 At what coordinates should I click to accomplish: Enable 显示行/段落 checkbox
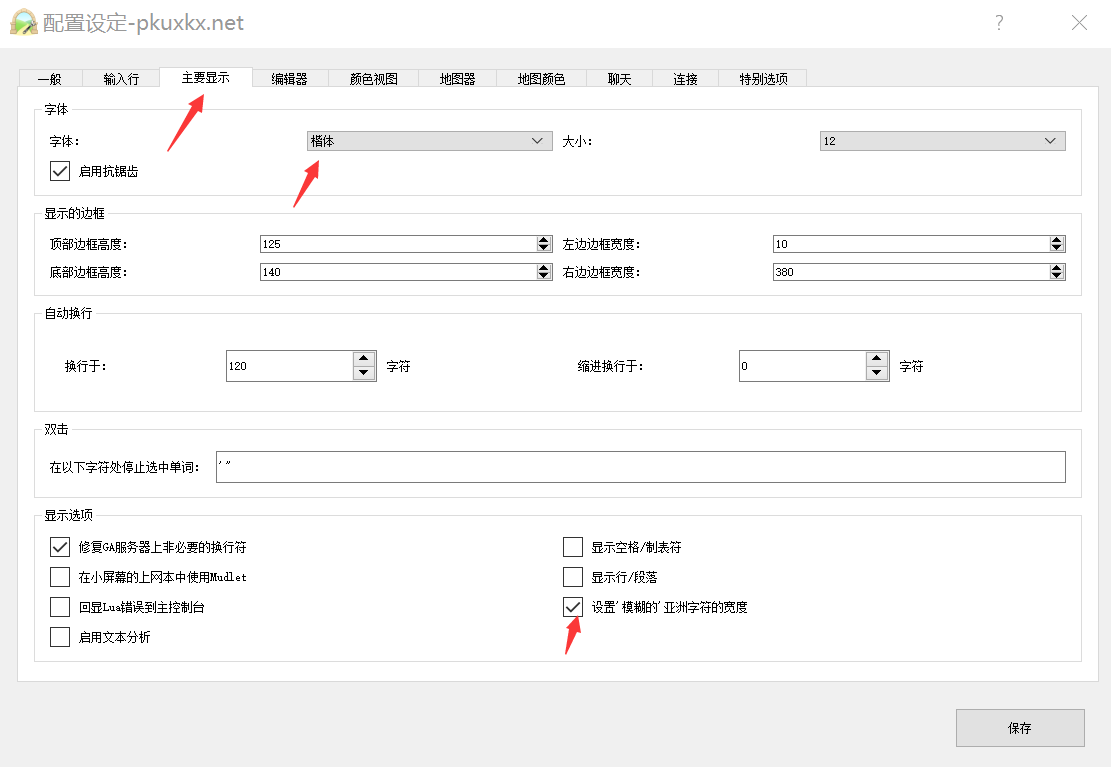(572, 576)
